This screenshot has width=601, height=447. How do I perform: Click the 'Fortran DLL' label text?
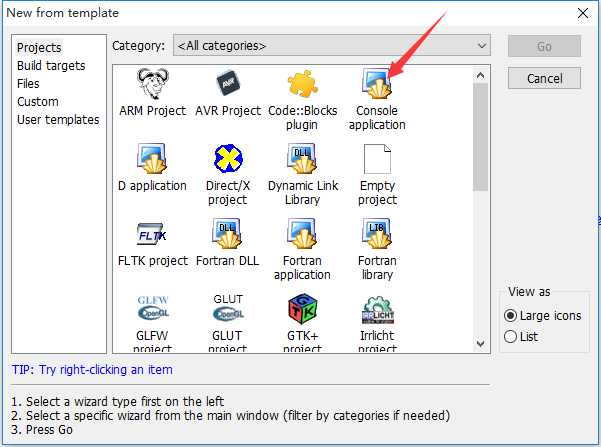coord(228,261)
